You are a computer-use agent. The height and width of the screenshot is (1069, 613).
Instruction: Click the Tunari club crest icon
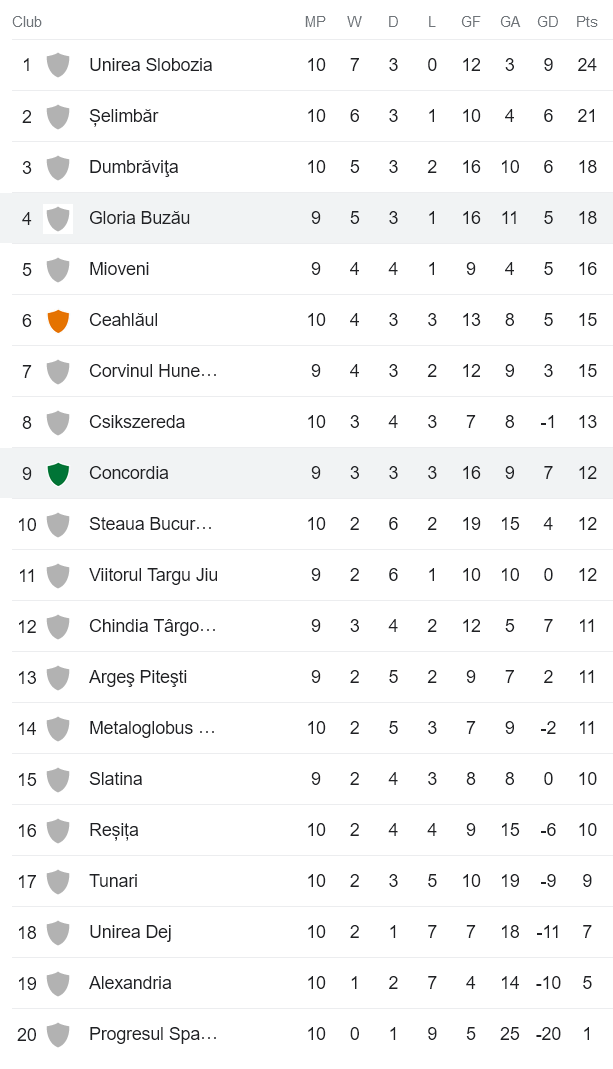(58, 881)
